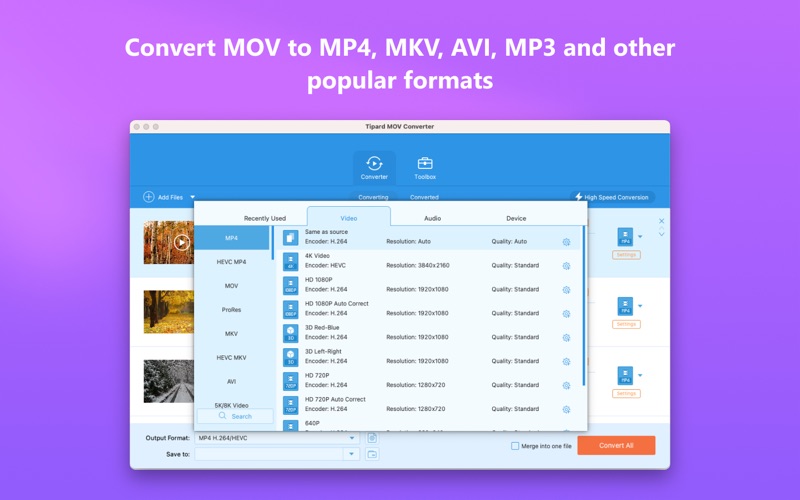This screenshot has width=800, height=500.
Task: Click the Save to path field
Action: pos(269,454)
